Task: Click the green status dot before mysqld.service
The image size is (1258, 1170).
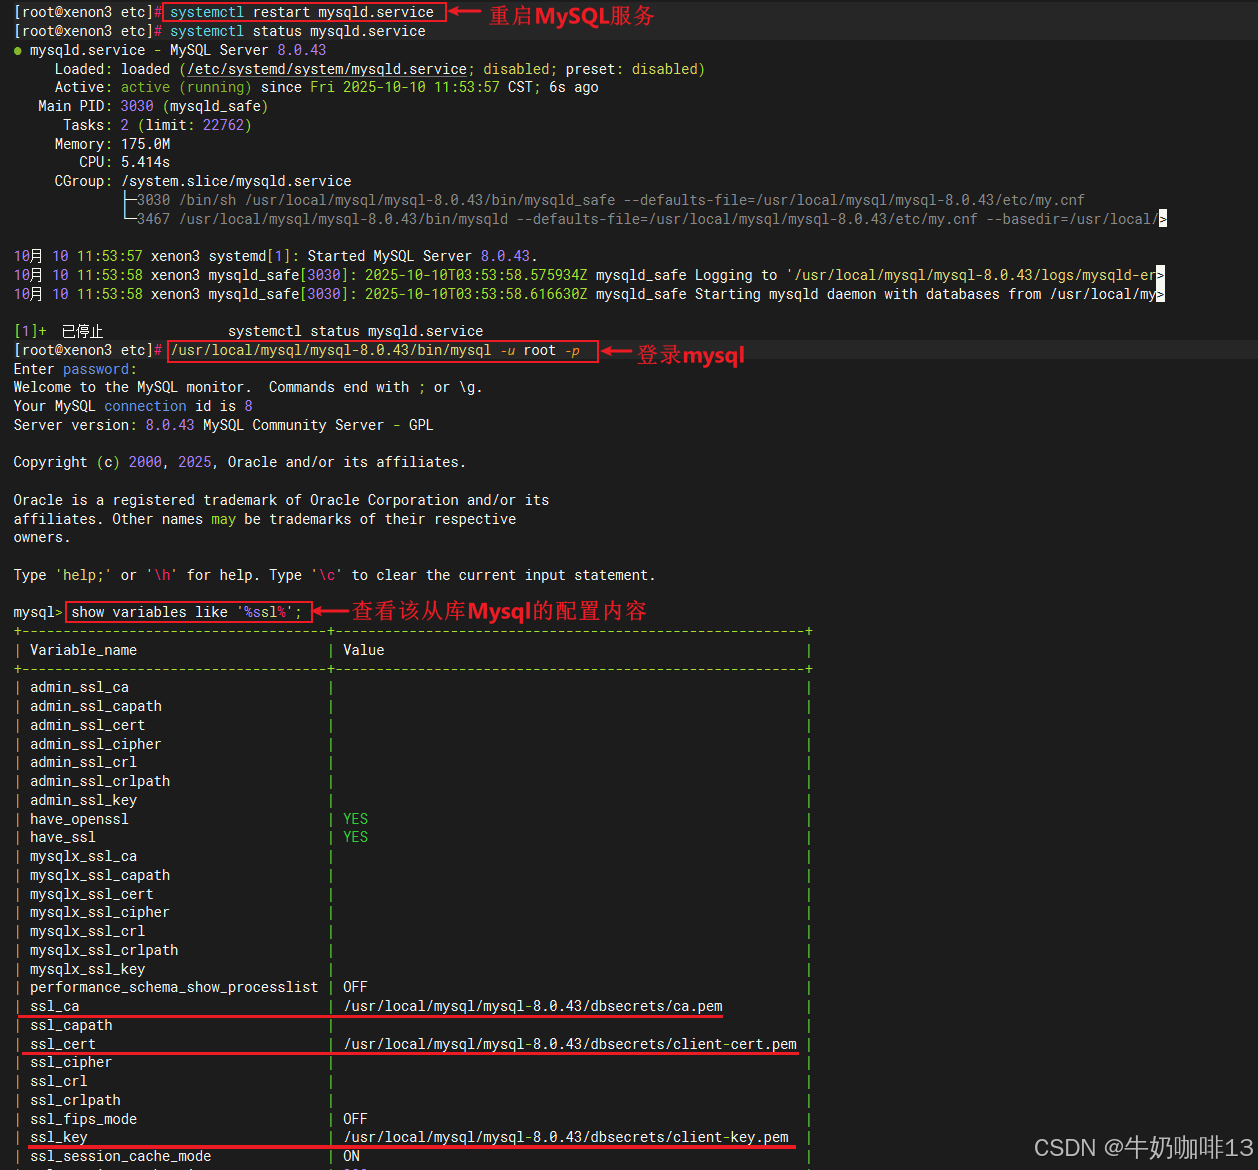Action: pyautogui.click(x=19, y=50)
